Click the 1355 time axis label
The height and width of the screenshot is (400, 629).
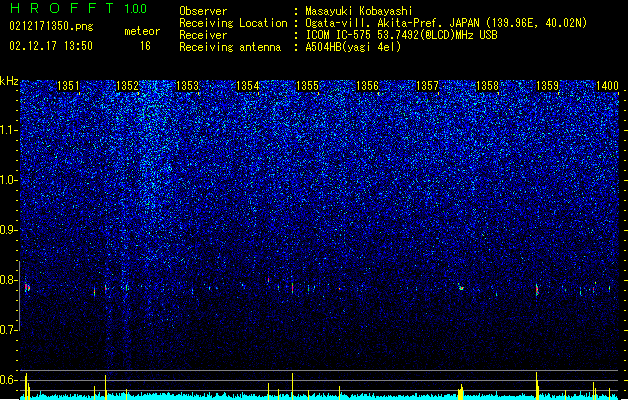[x=307, y=86]
